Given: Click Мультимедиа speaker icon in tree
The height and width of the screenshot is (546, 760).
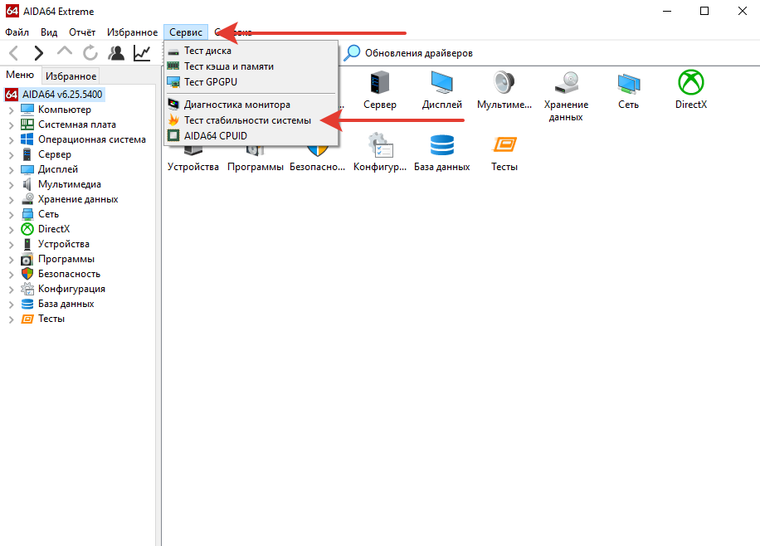Looking at the screenshot, I should [x=27, y=184].
